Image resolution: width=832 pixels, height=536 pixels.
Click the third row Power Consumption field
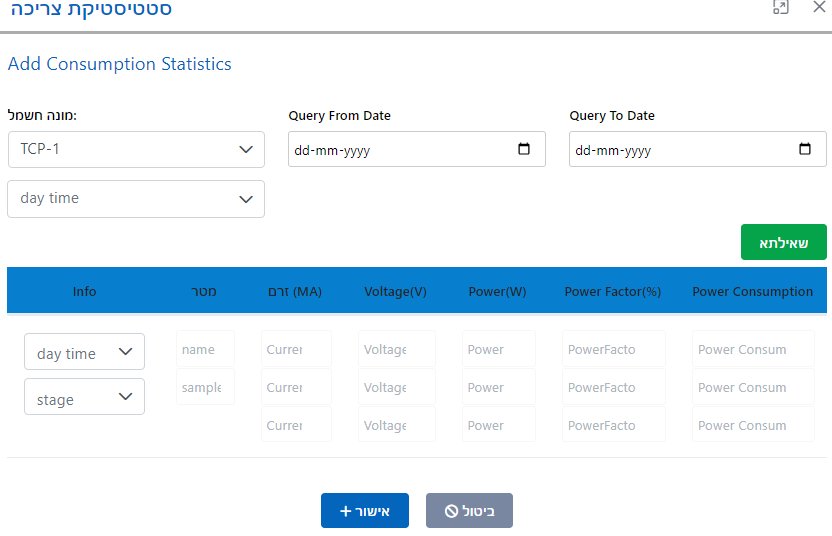(753, 425)
